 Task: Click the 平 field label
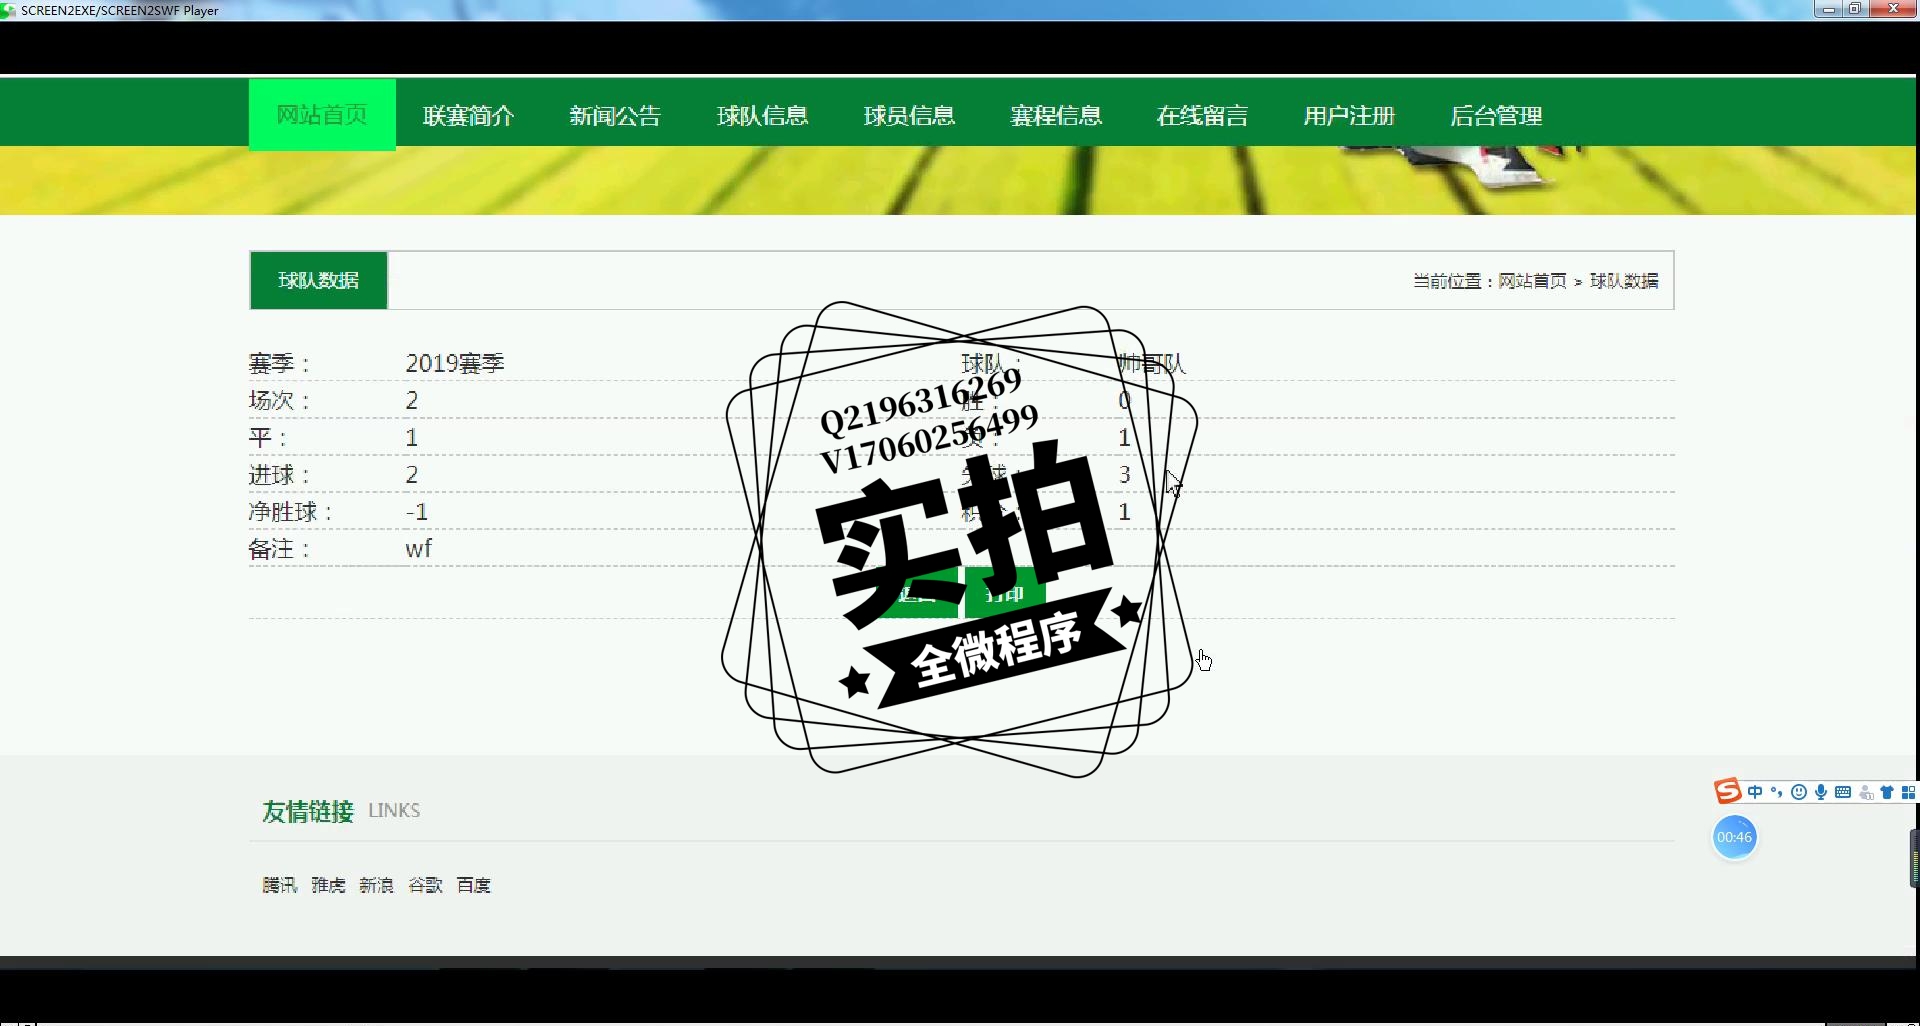tap(267, 438)
